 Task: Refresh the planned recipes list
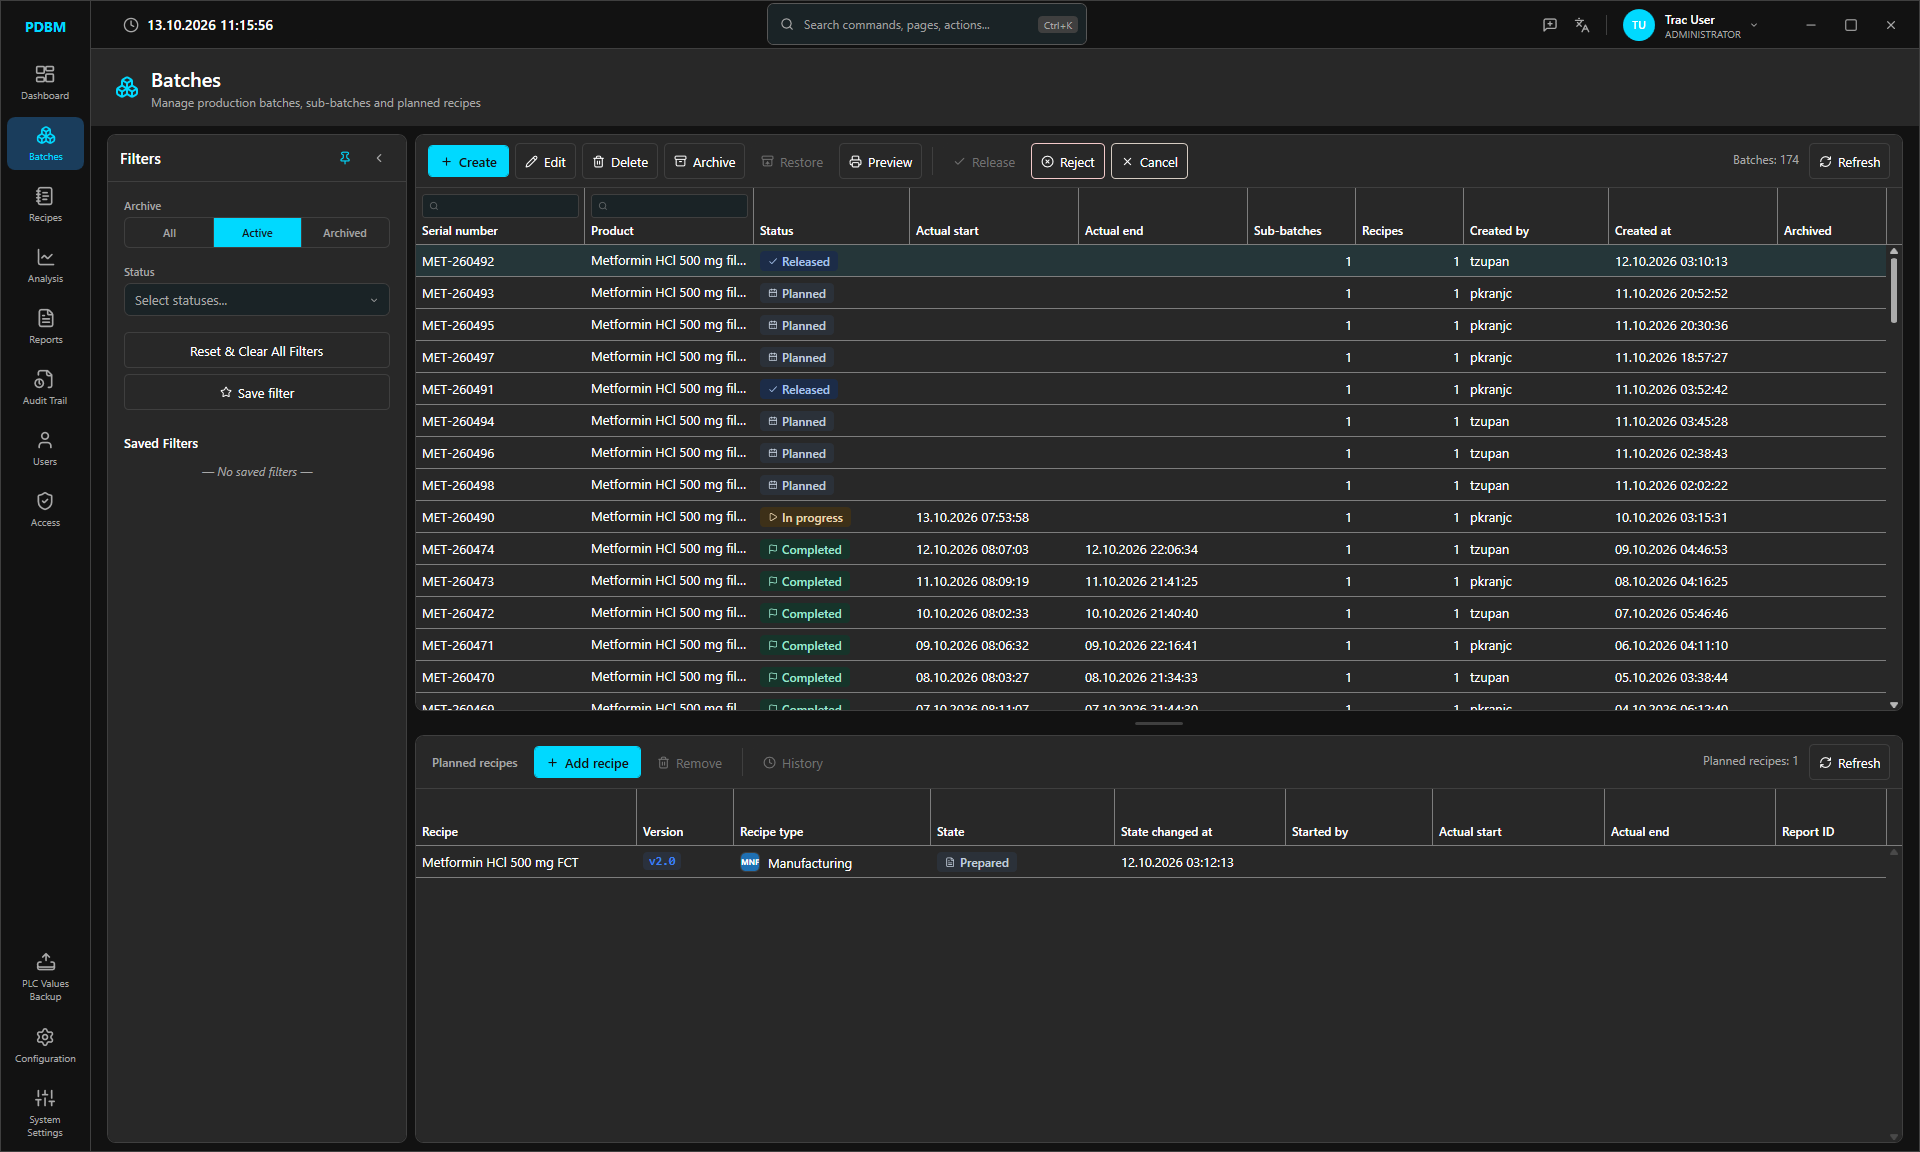coord(1849,763)
